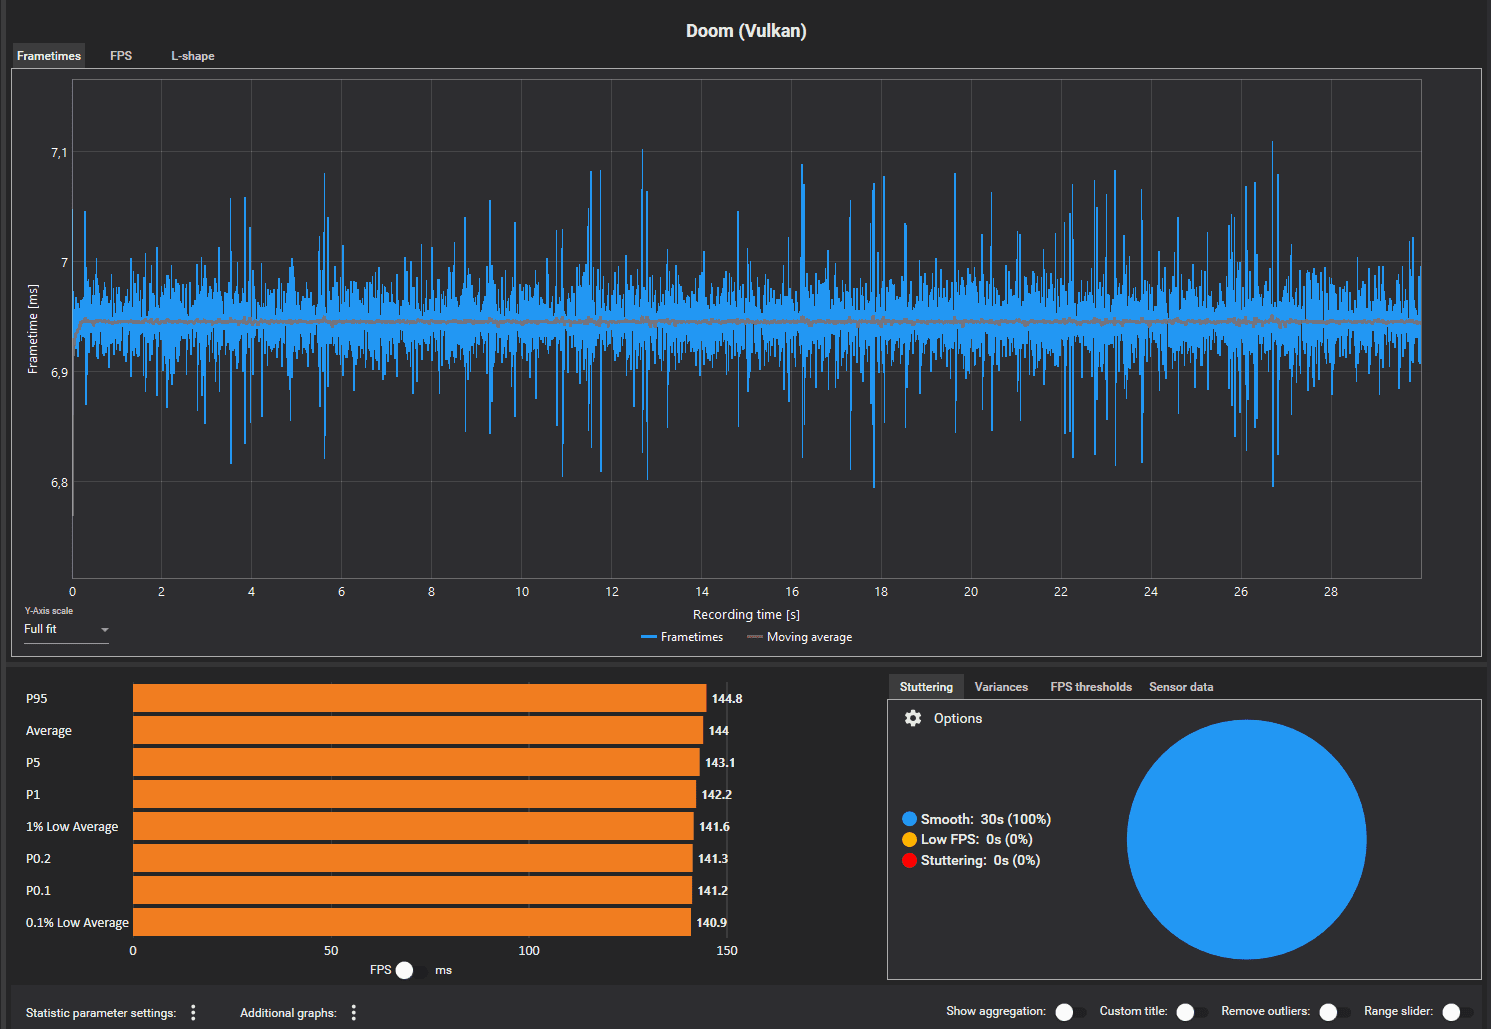
Task: Click the 140.9 value label
Action: pyautogui.click(x=712, y=922)
